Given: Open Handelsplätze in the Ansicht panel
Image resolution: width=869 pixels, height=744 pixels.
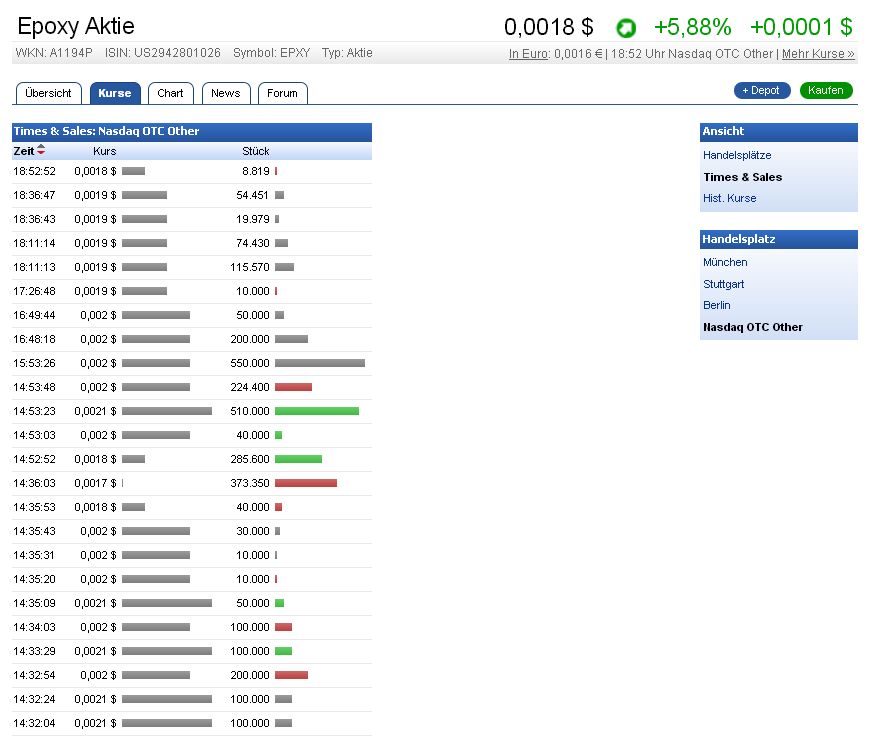Looking at the screenshot, I should [x=737, y=155].
